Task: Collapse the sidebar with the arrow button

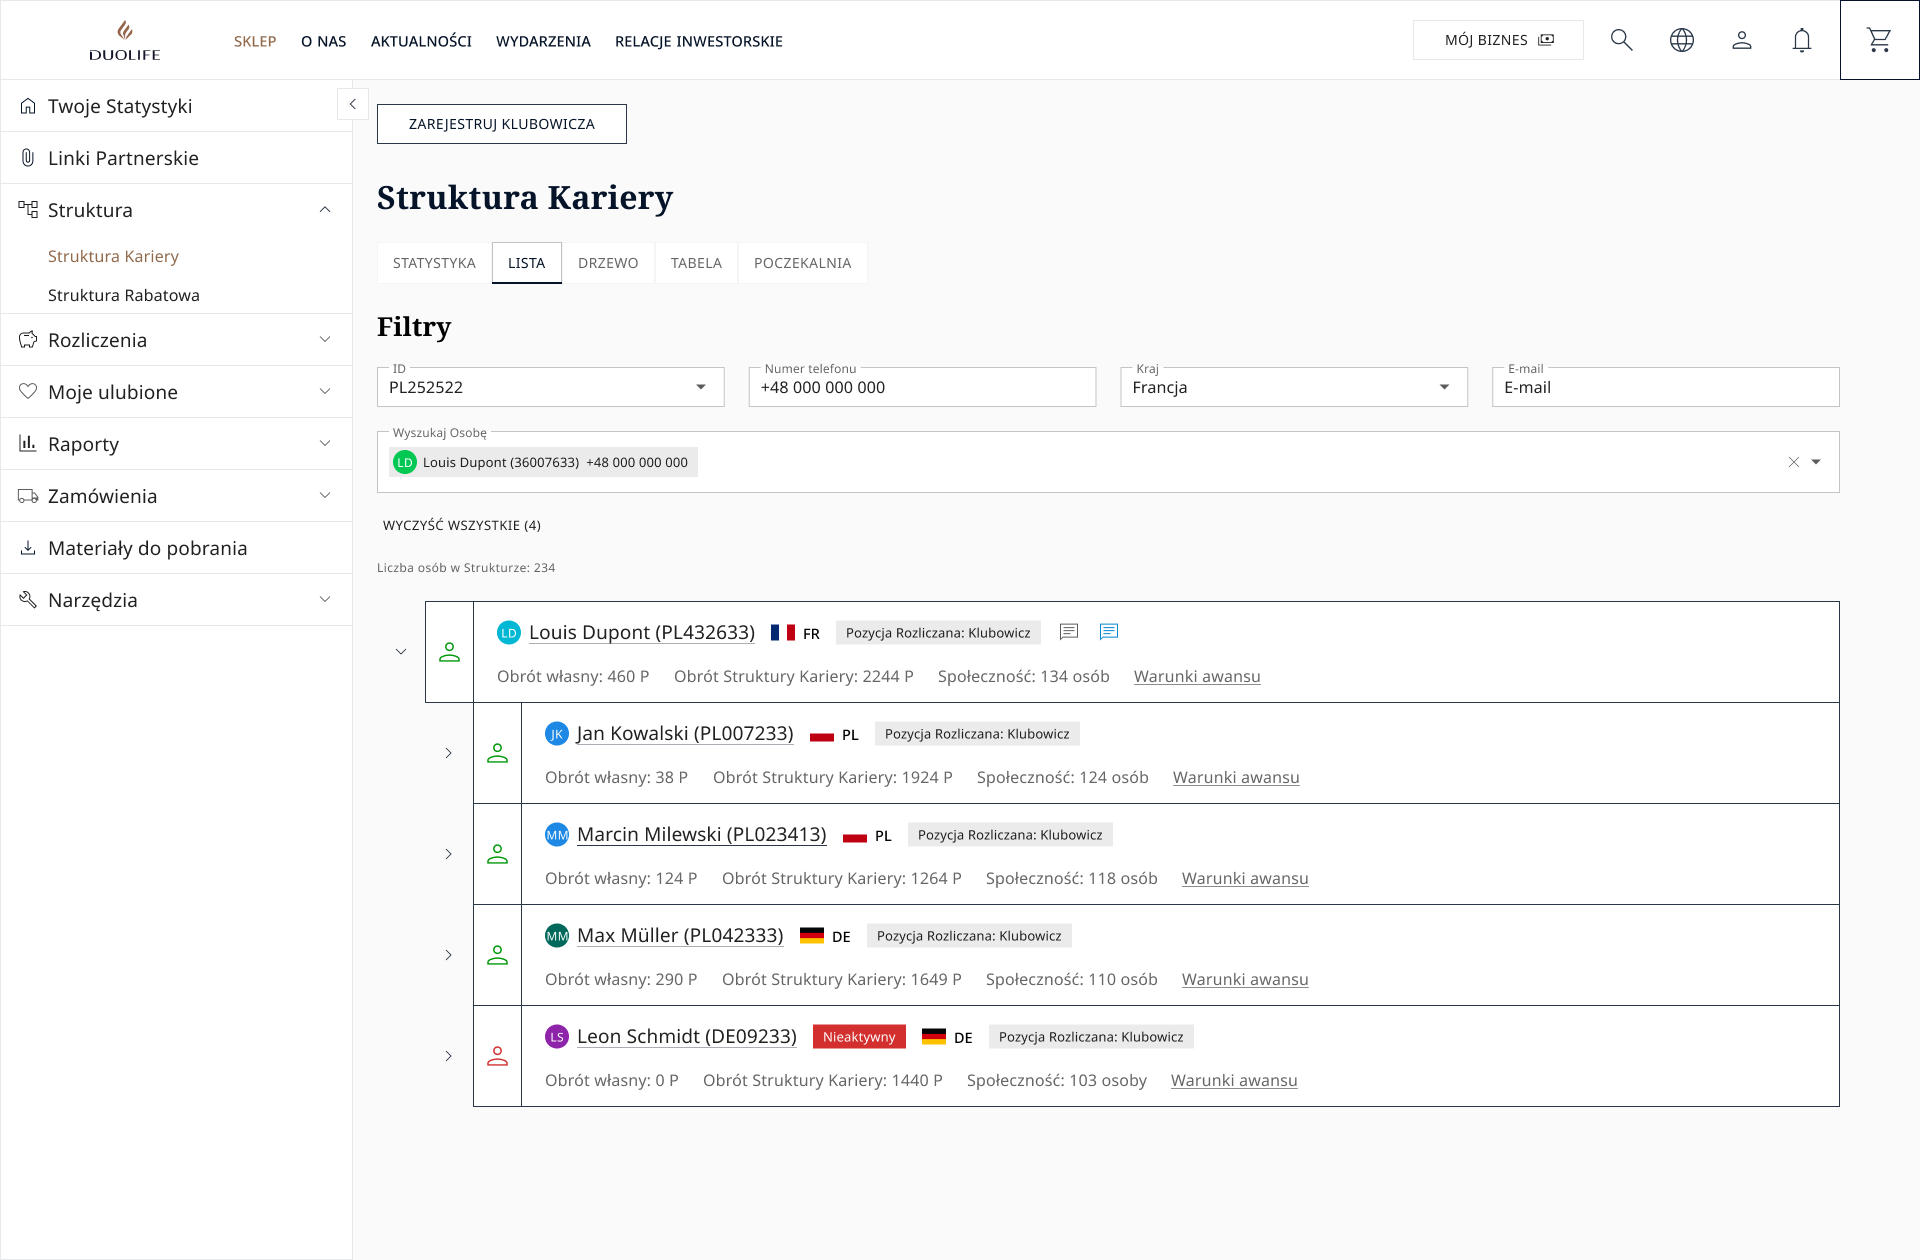Action: pyautogui.click(x=352, y=104)
